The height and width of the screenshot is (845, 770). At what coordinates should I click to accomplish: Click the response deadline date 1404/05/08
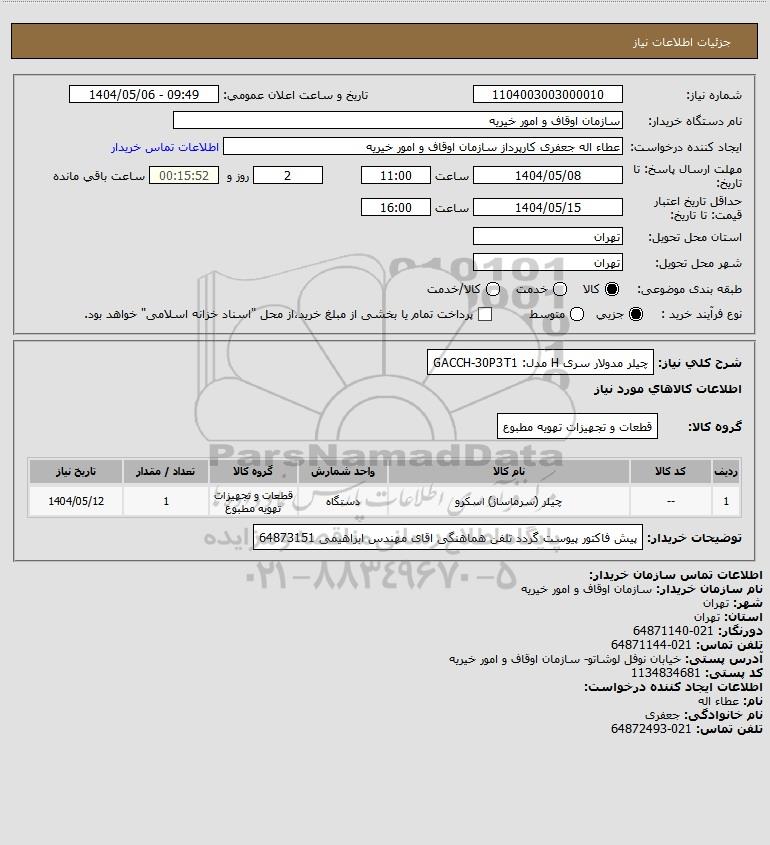[547, 176]
